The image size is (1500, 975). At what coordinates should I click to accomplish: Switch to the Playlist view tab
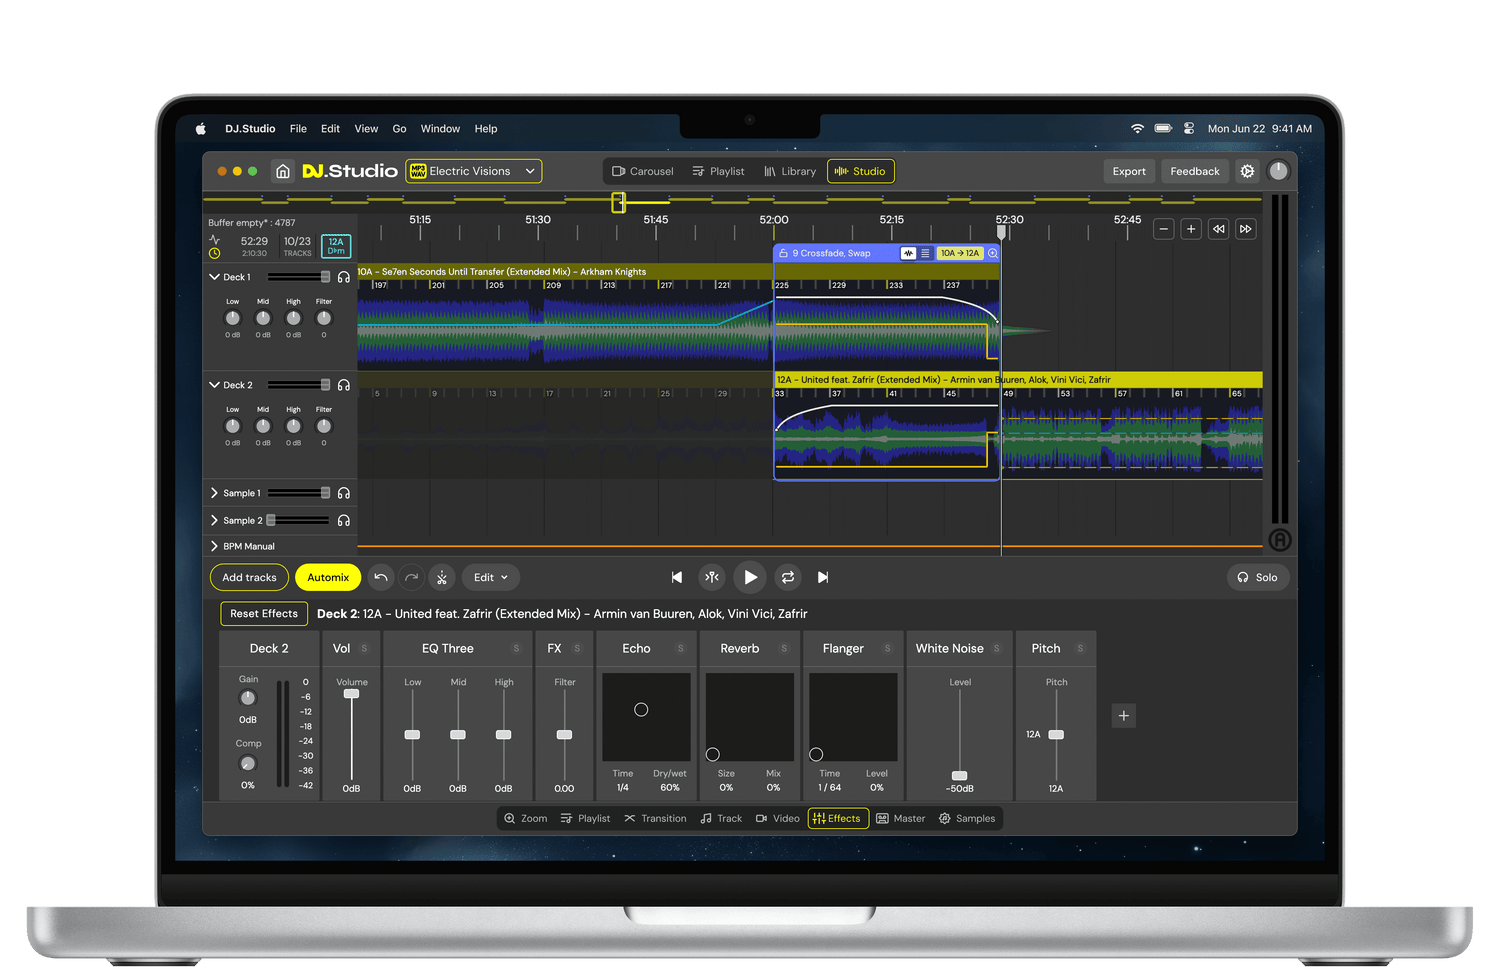(x=718, y=171)
